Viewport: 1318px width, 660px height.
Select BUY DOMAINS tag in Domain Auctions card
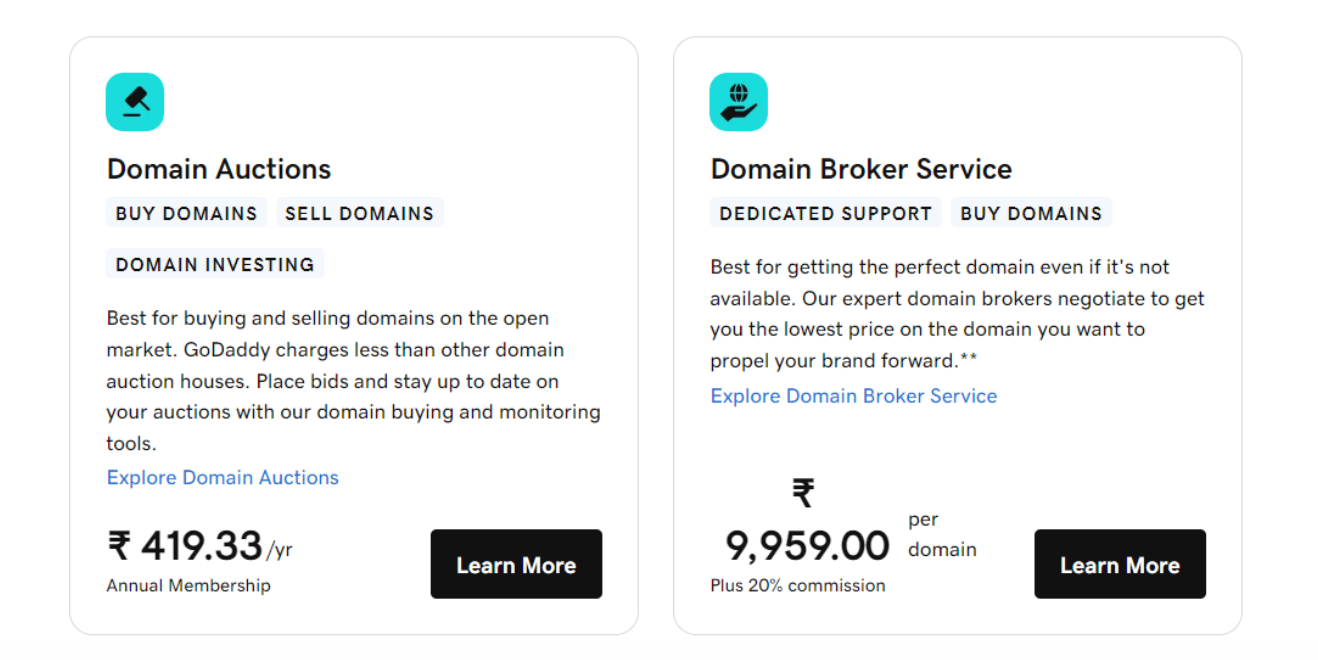pos(187,213)
